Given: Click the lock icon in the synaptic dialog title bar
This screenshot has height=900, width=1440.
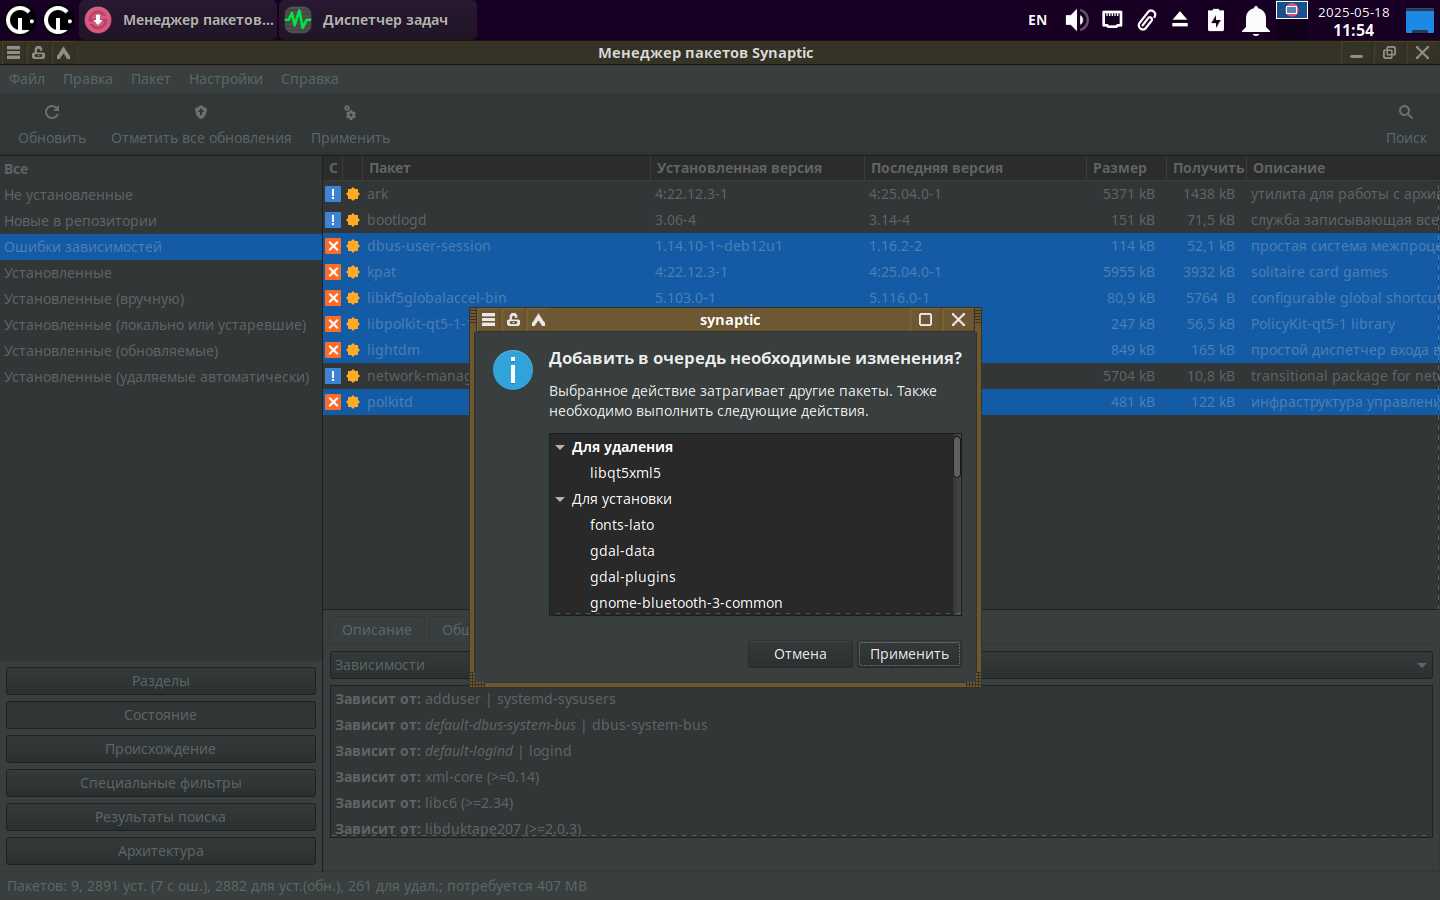Looking at the screenshot, I should tap(513, 320).
